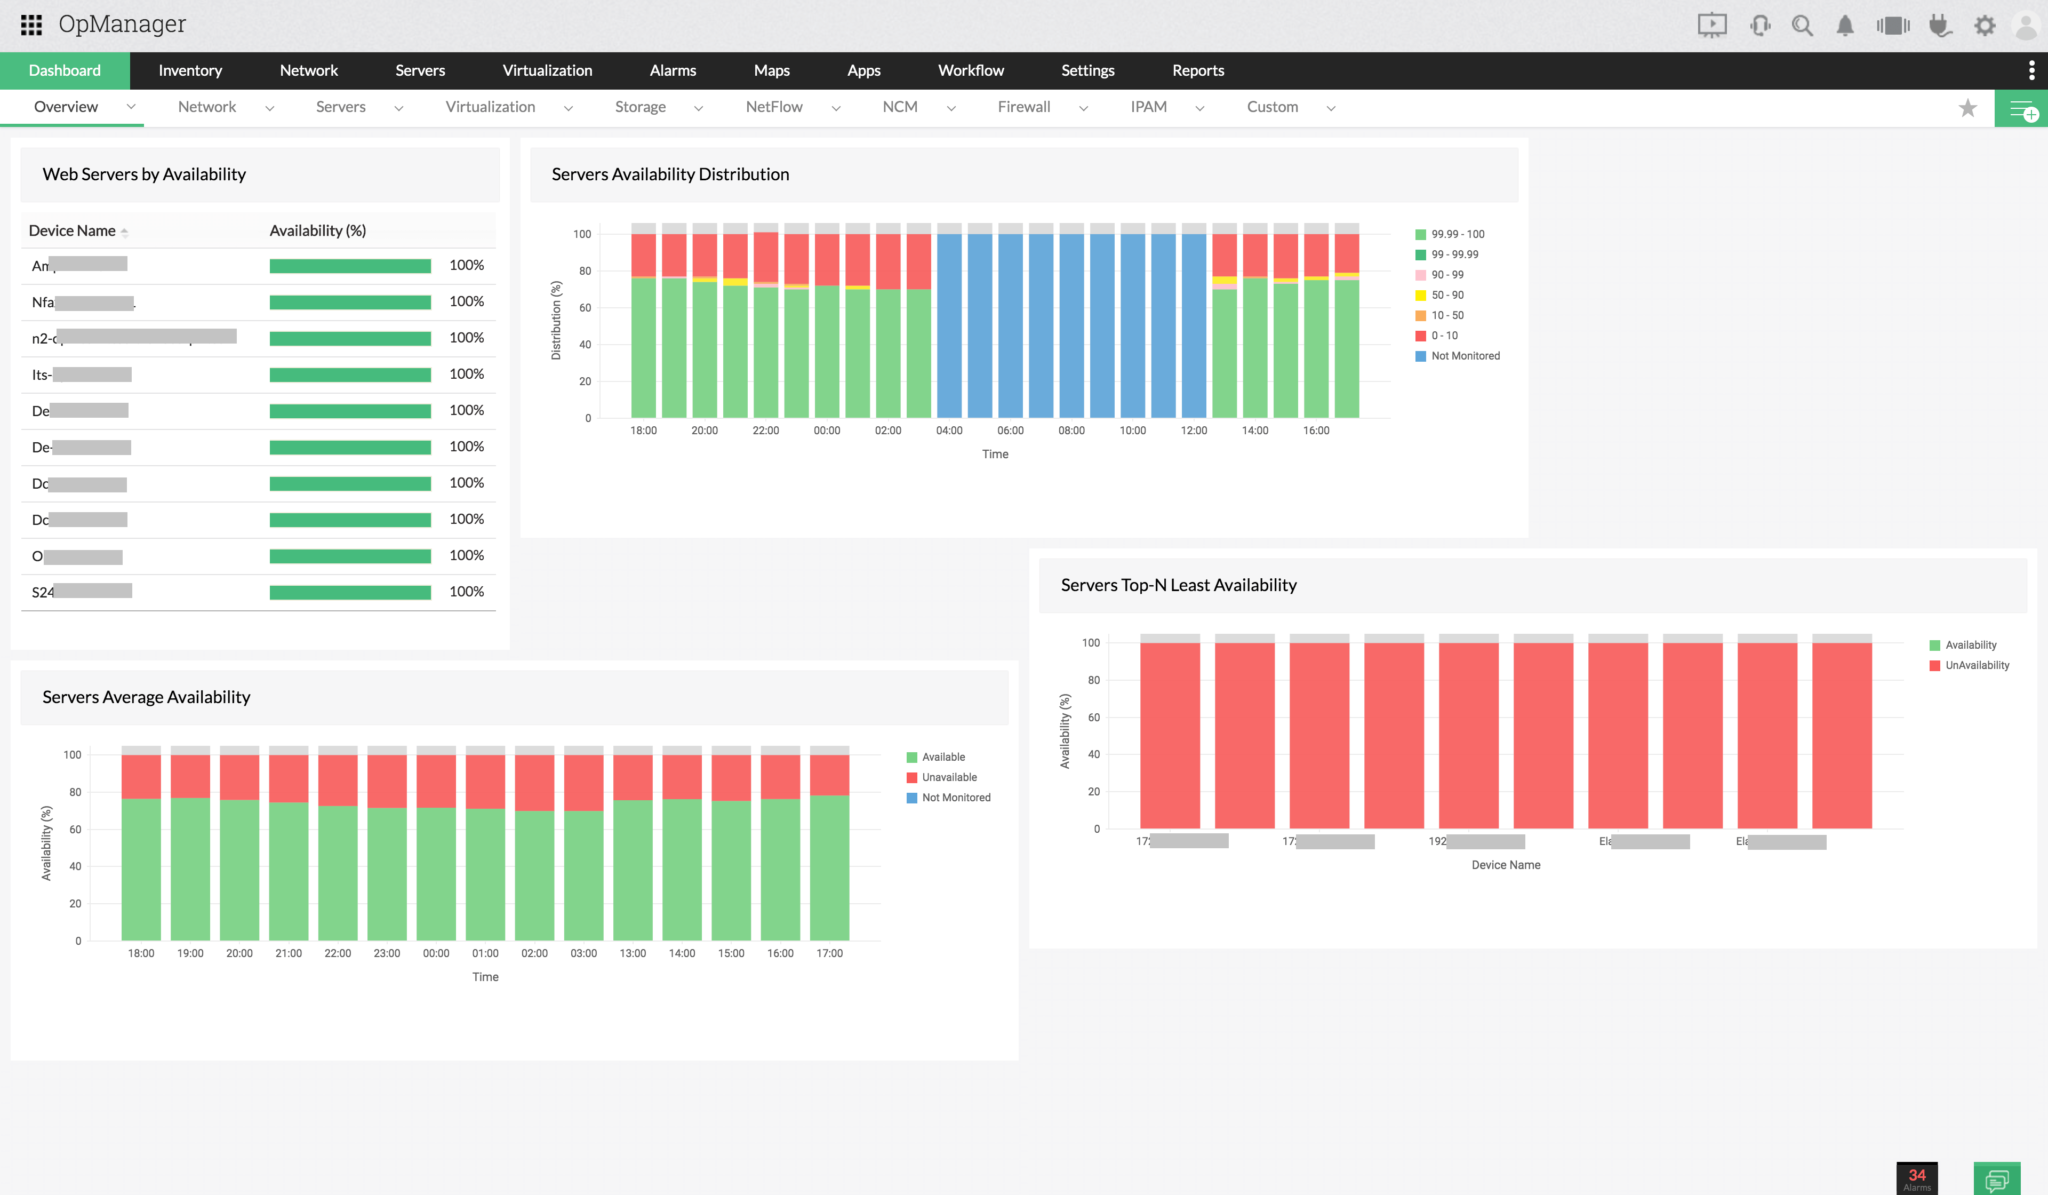Mark Overview dashboard as favorite
Screen dimensions: 2048x1195
[x=1968, y=107]
